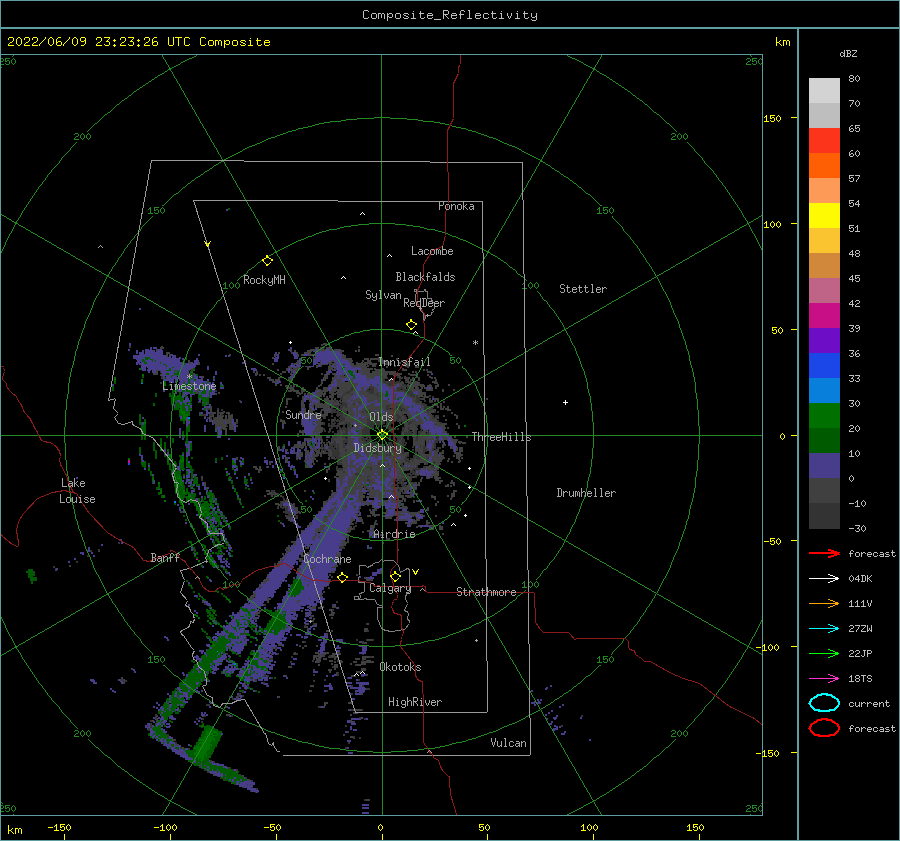Screen dimensions: 900x841
Task: Click the Blackfalds city label
Action: point(425,277)
